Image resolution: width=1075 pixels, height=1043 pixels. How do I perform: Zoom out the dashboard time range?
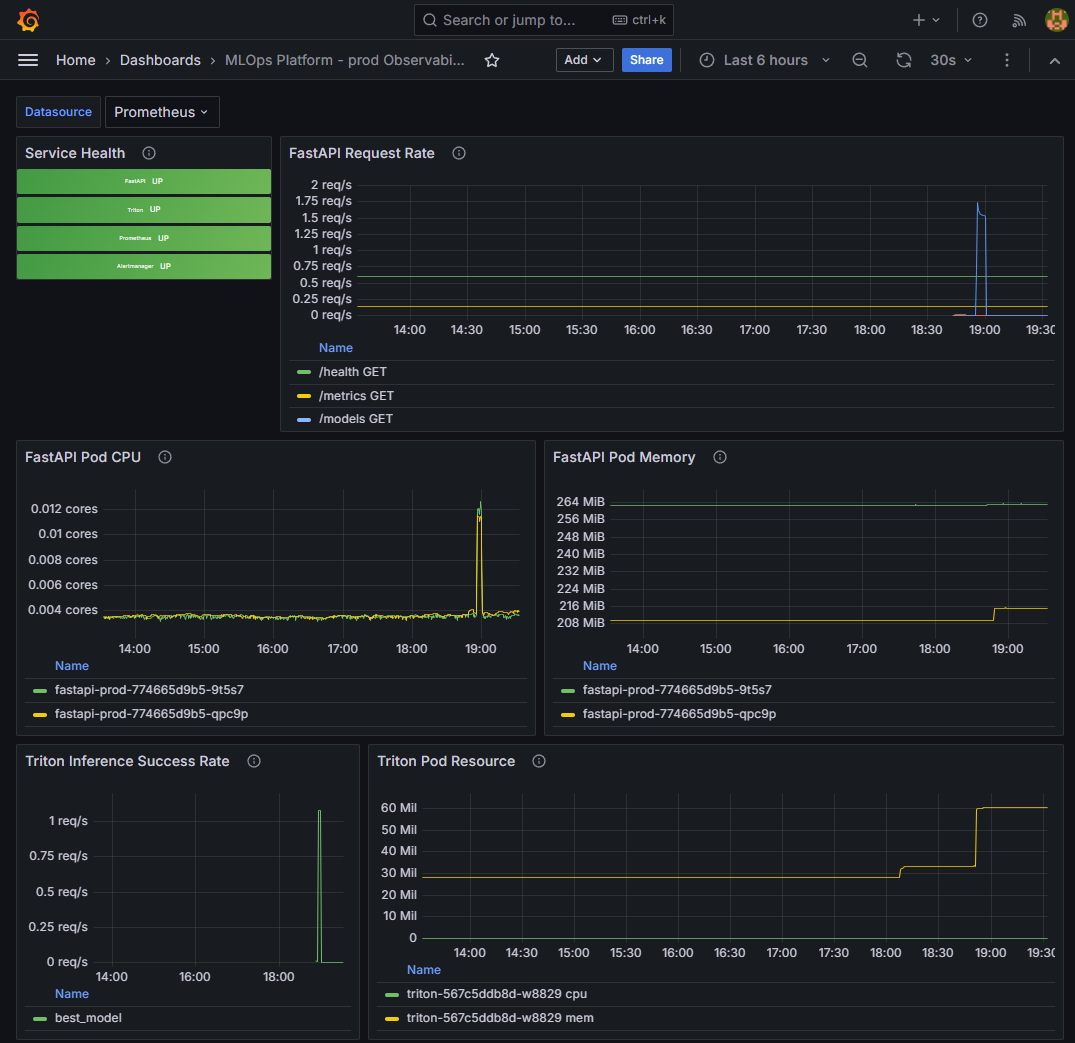[860, 60]
